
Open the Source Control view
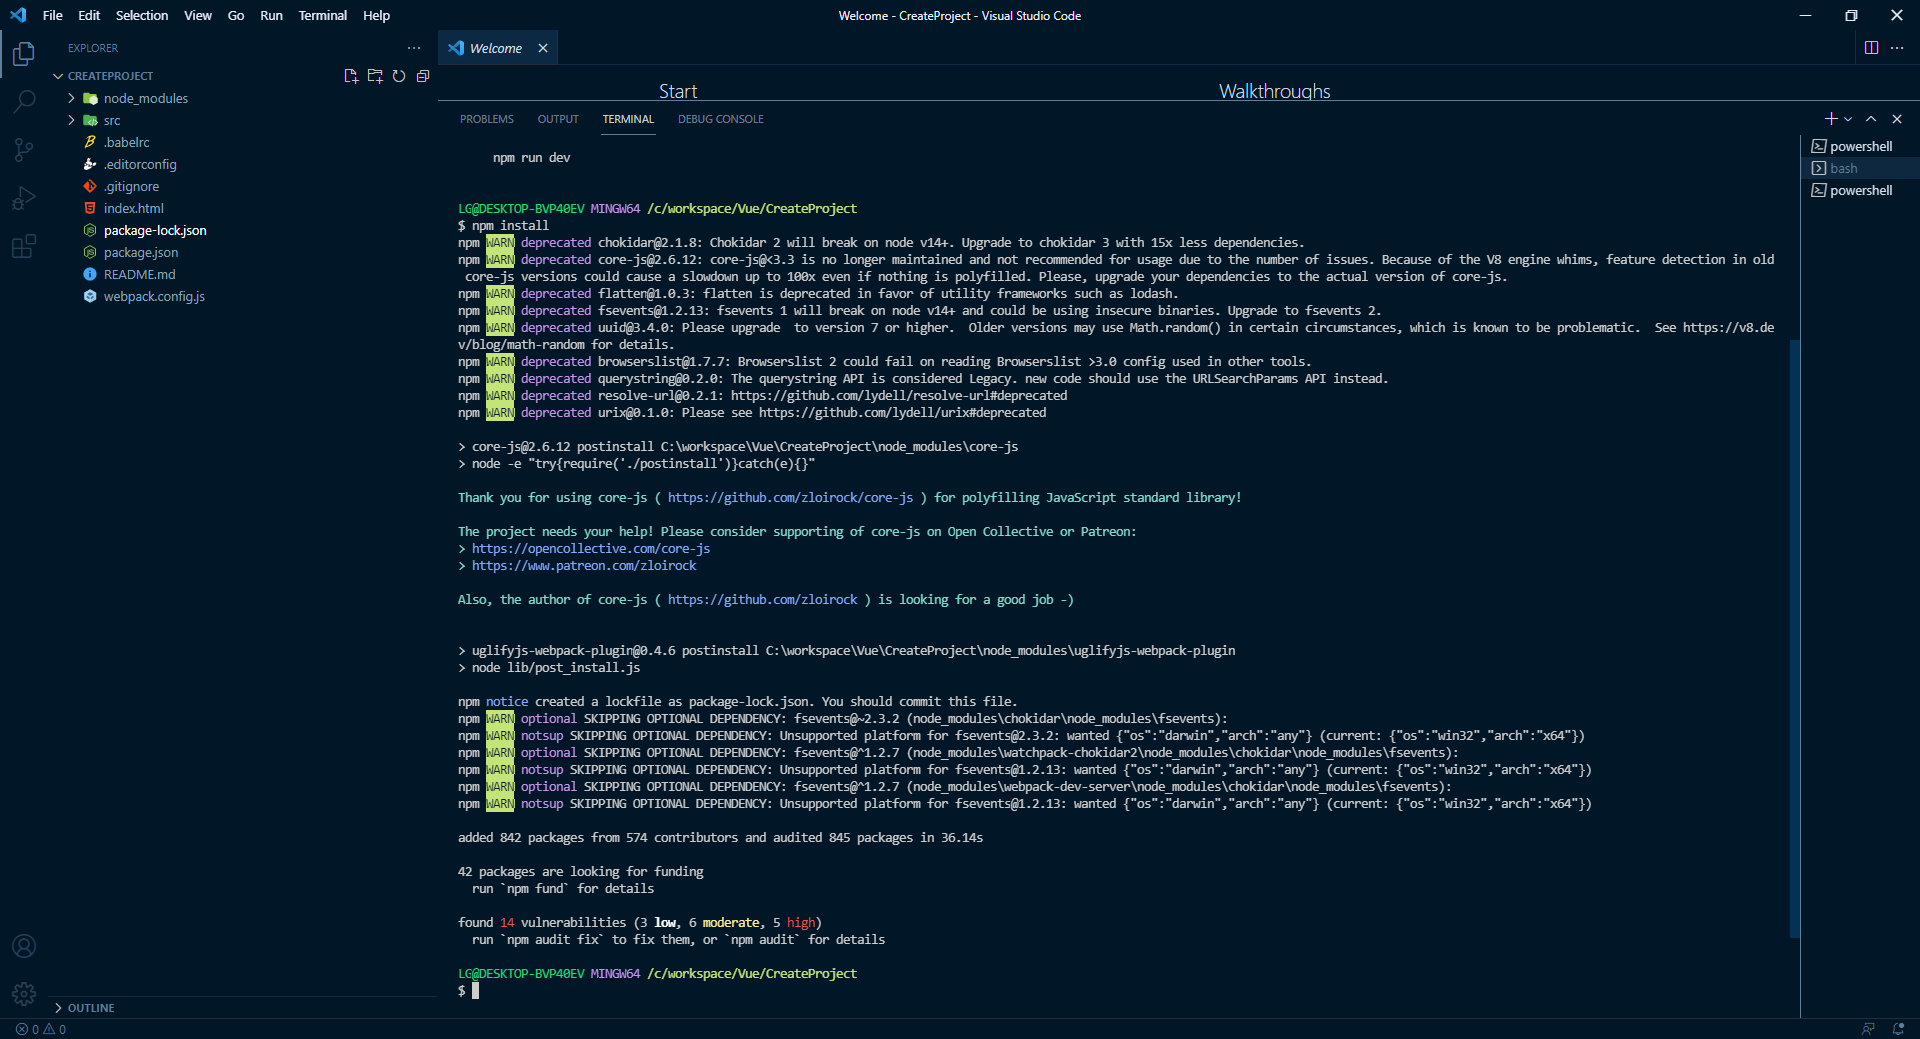click(x=24, y=150)
